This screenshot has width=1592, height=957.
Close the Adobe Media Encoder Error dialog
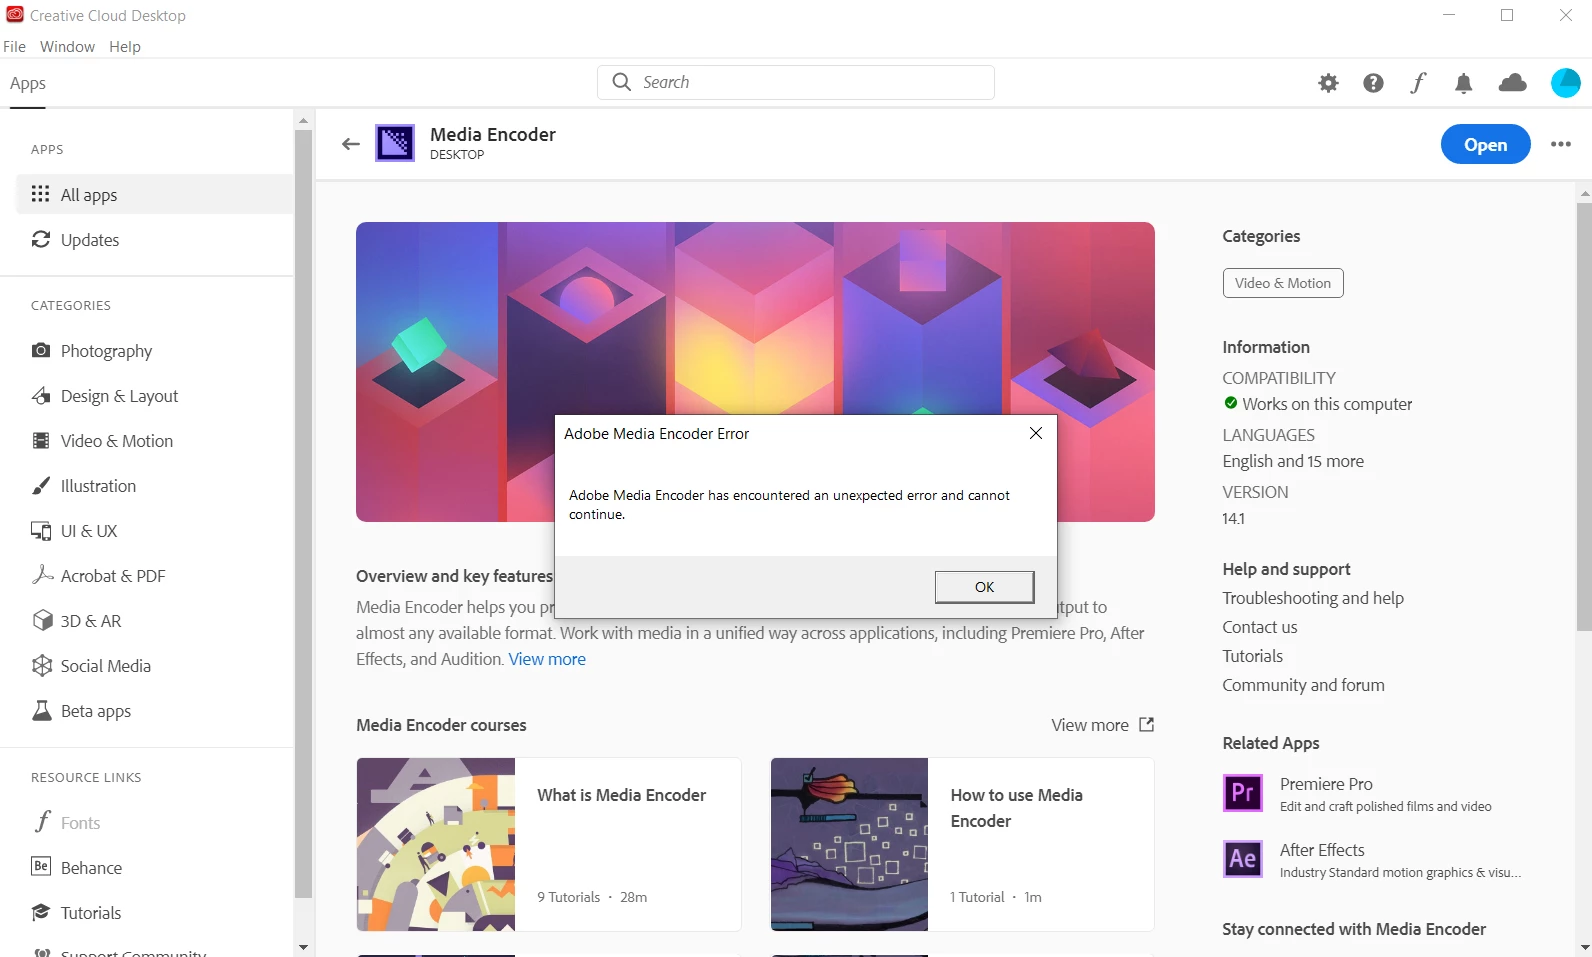click(x=1036, y=433)
